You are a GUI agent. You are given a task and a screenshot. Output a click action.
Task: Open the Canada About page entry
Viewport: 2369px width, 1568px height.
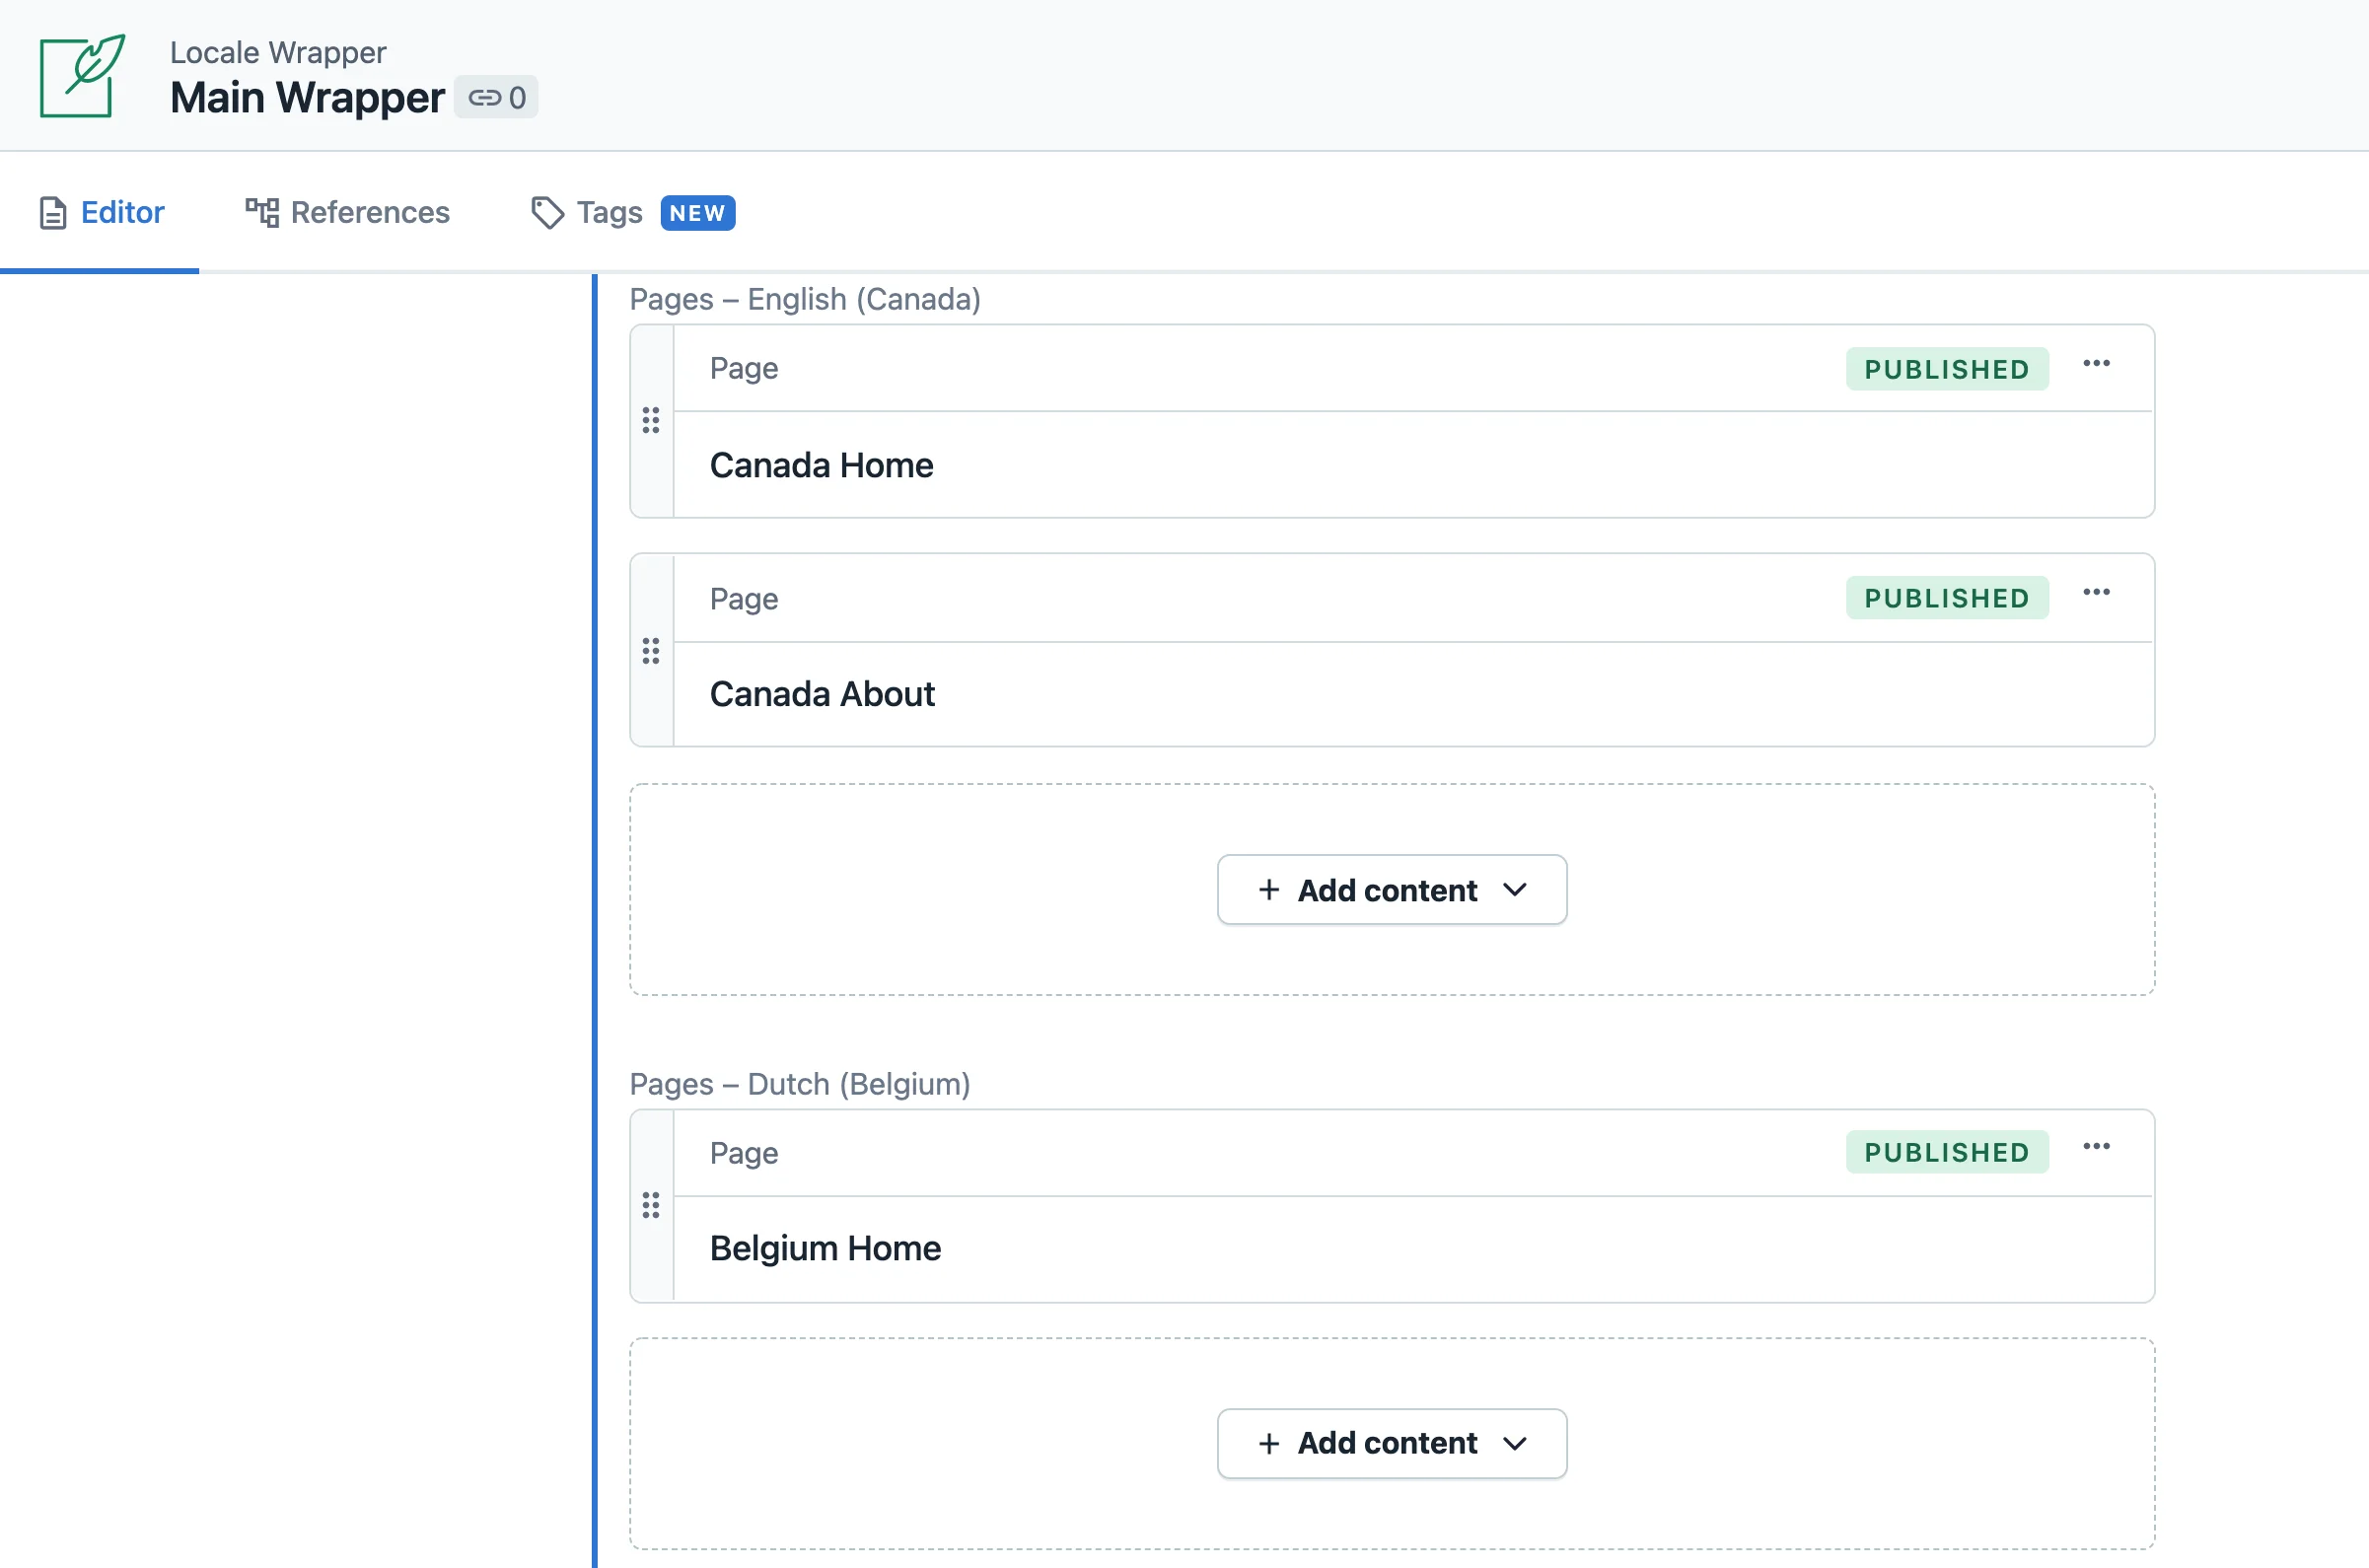(x=822, y=694)
